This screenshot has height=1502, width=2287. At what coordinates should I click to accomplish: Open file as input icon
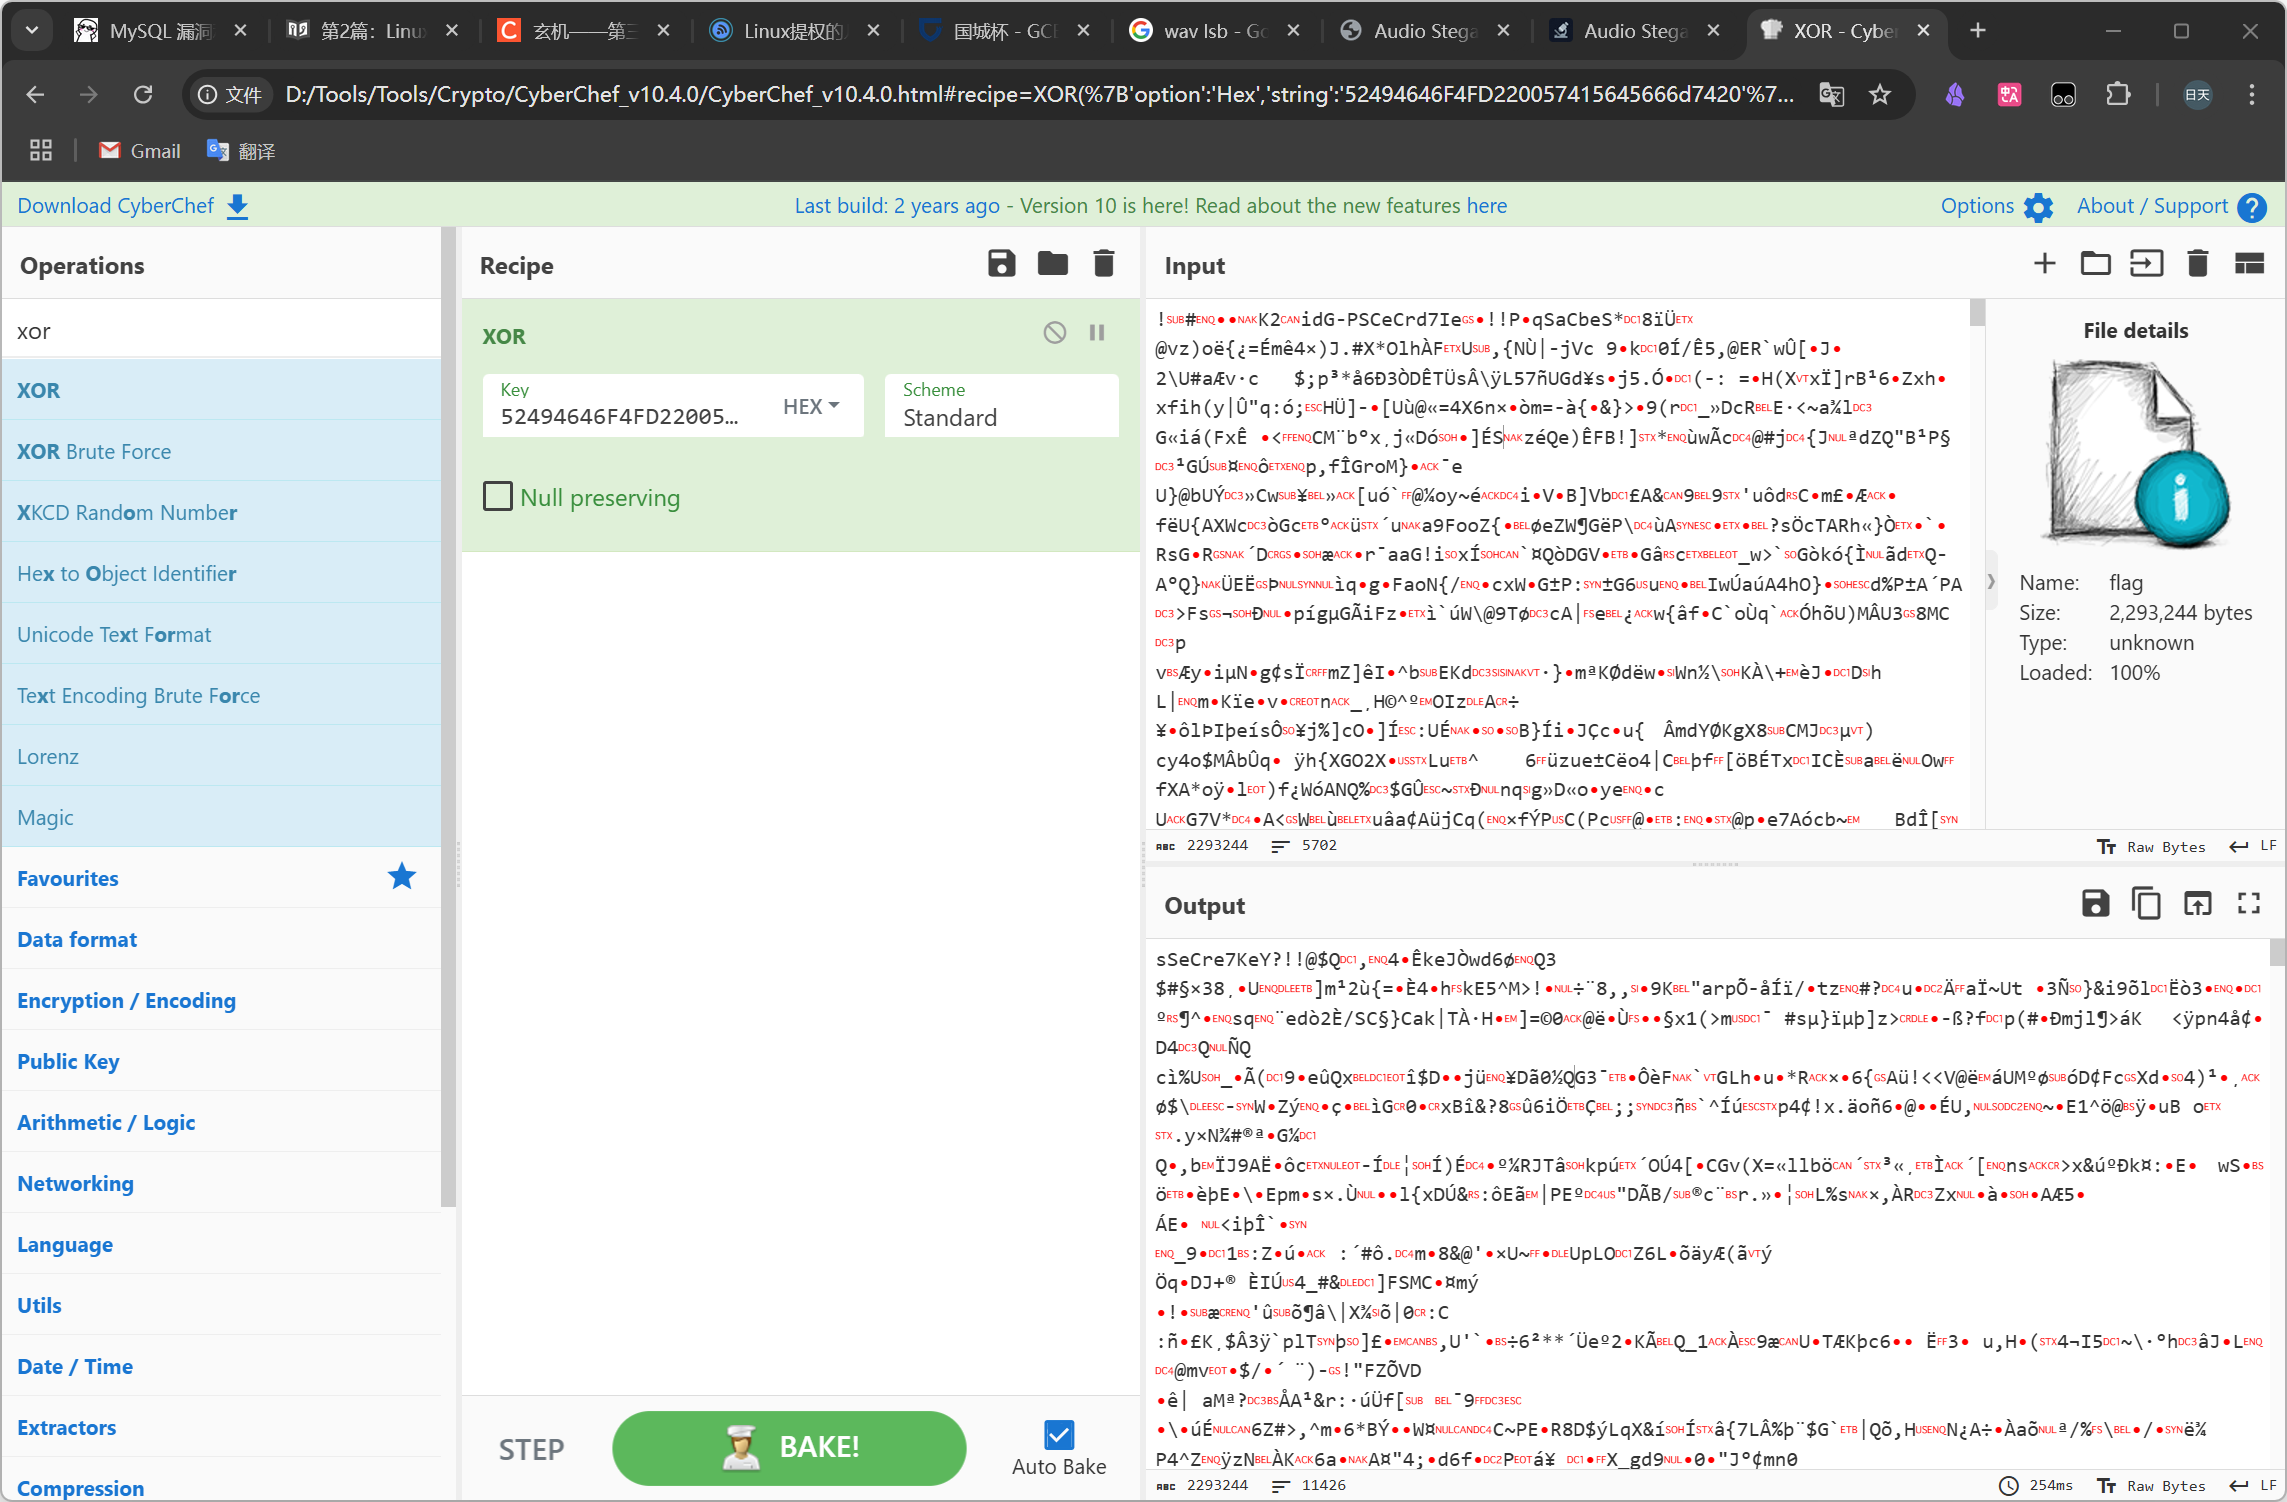2146,264
